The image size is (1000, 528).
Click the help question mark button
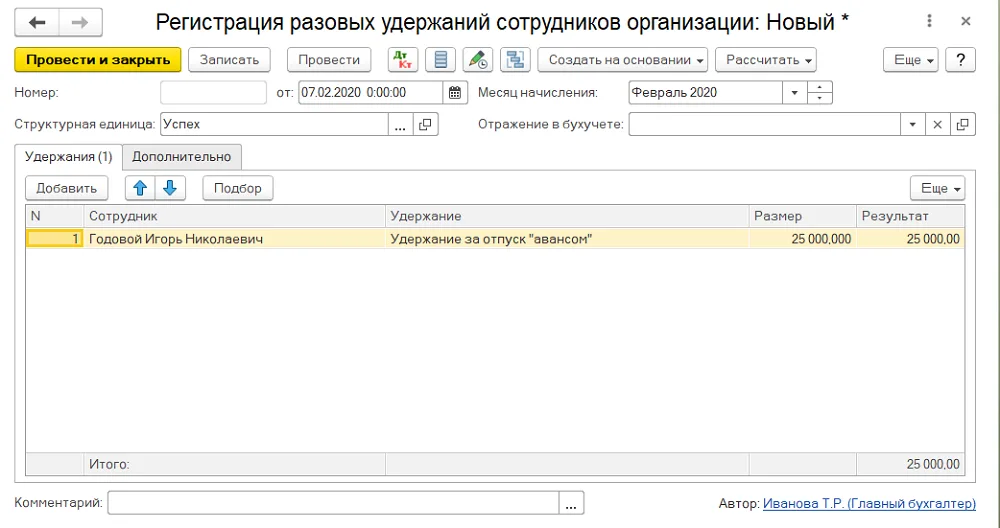tap(960, 60)
